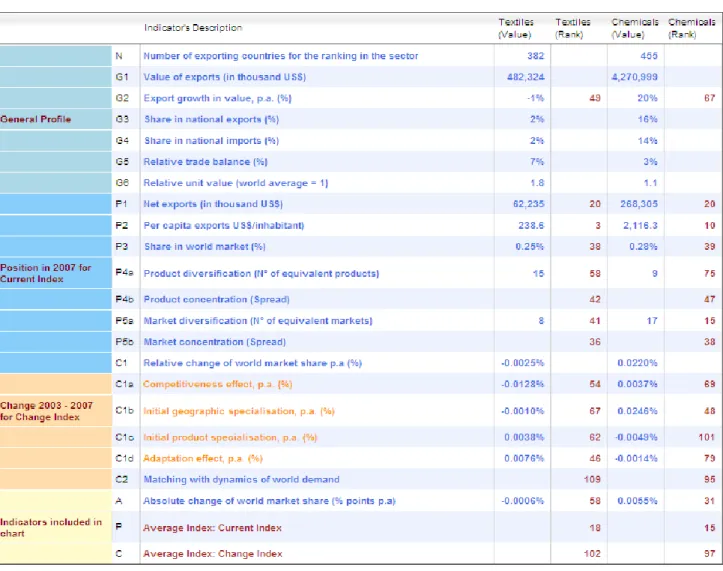Click 'Initial product specialisation, p.a. (%)'

(230, 437)
